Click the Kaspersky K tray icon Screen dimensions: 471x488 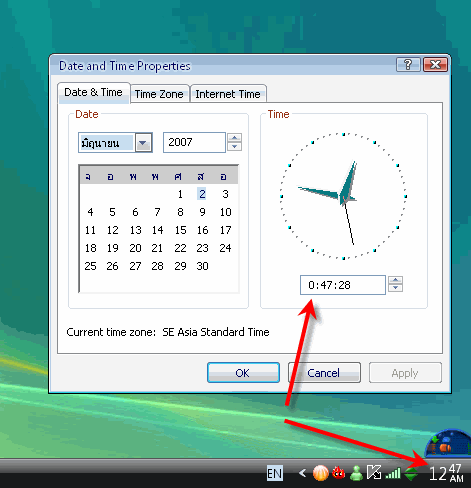coord(374,473)
